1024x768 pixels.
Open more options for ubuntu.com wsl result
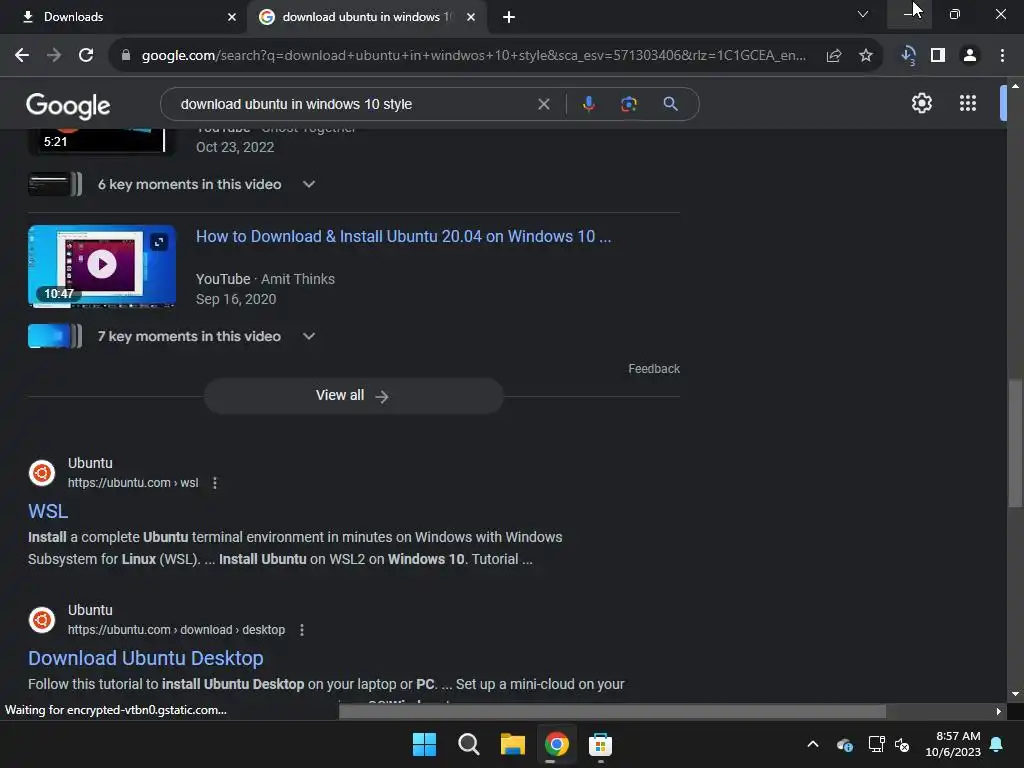[x=215, y=483]
